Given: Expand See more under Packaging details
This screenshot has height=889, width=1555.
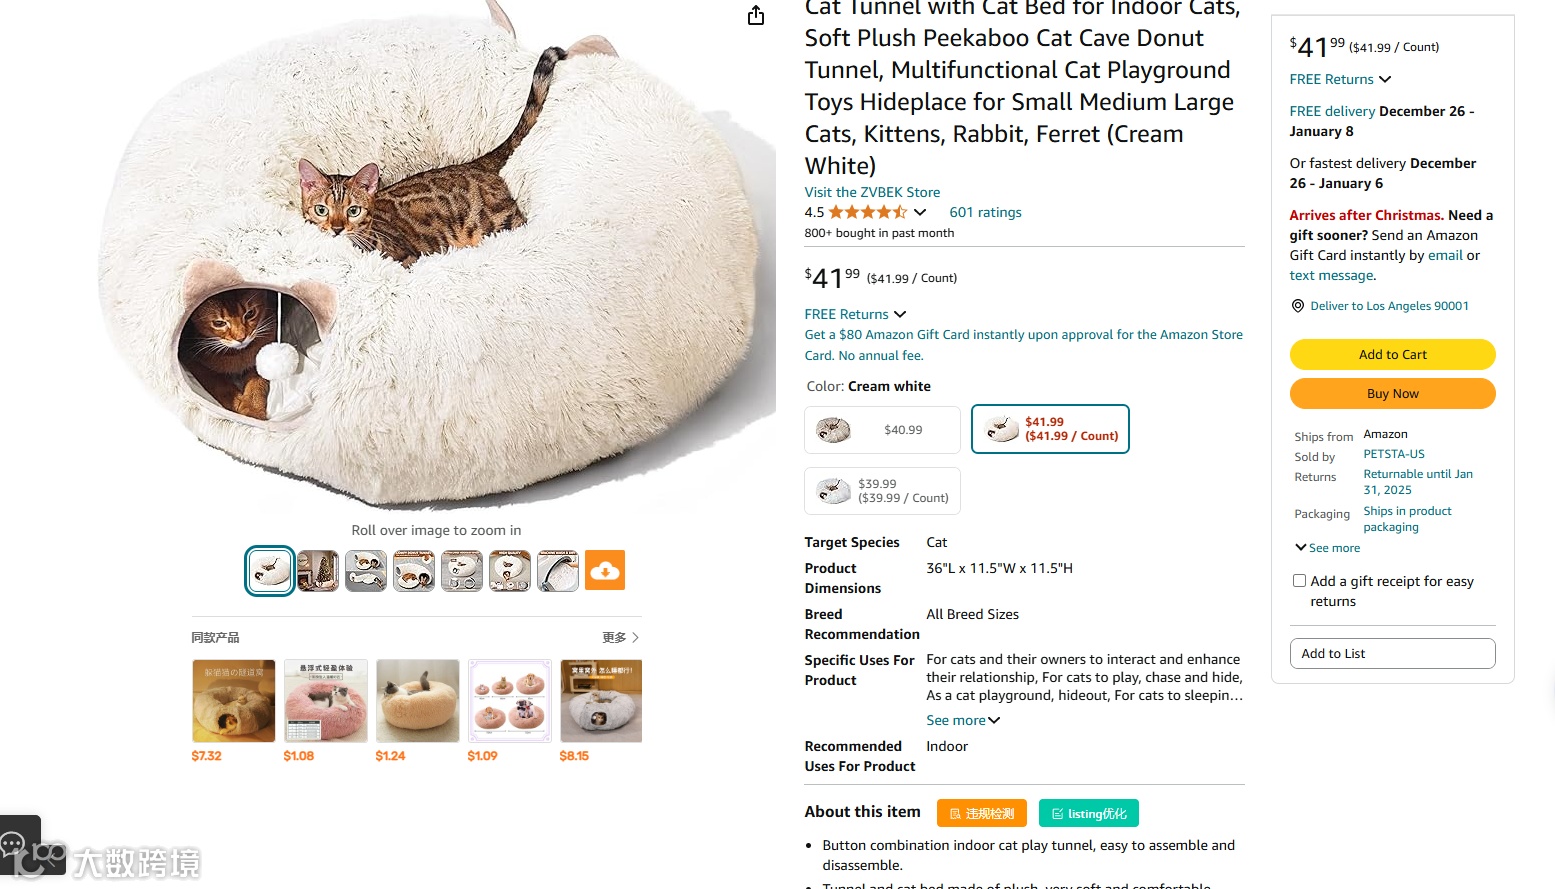Looking at the screenshot, I should (1328, 548).
